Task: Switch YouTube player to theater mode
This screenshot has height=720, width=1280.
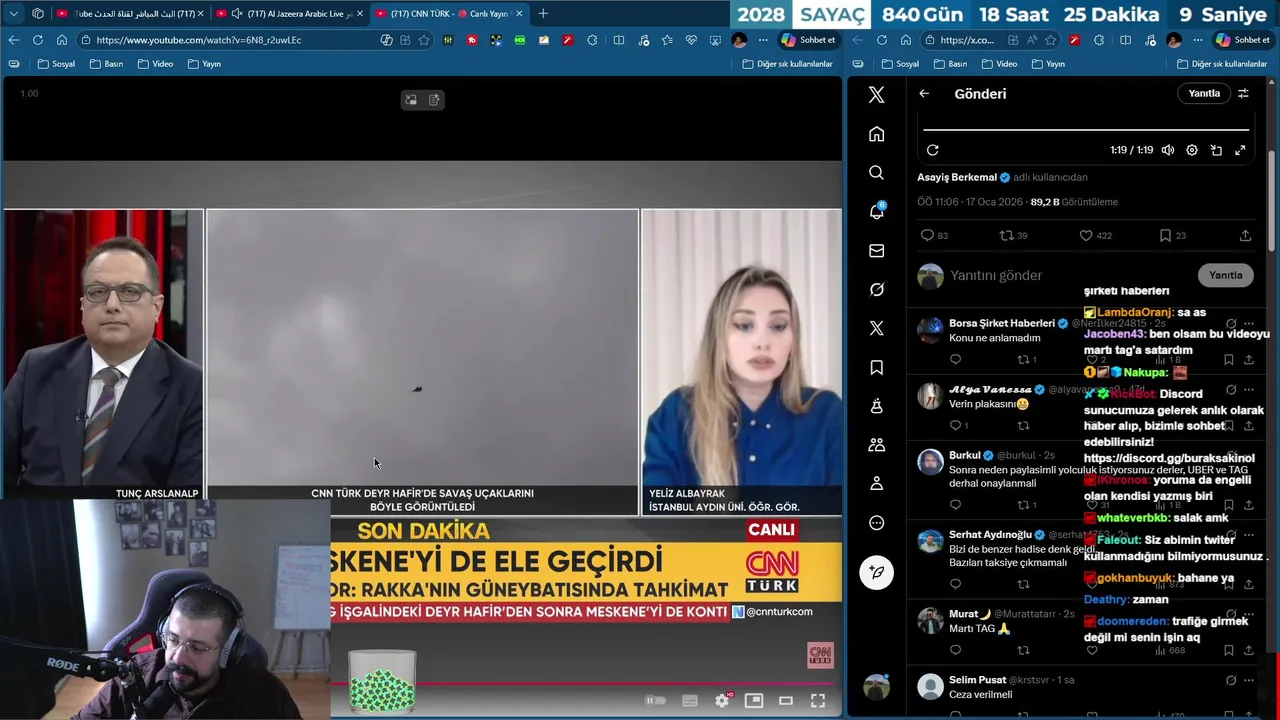Action: pos(786,701)
